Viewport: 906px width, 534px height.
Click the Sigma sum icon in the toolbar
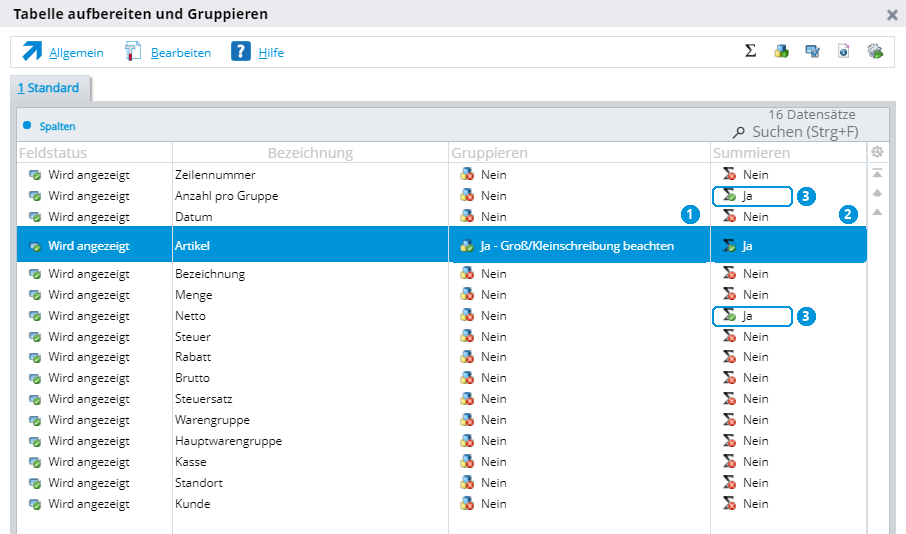pos(750,51)
